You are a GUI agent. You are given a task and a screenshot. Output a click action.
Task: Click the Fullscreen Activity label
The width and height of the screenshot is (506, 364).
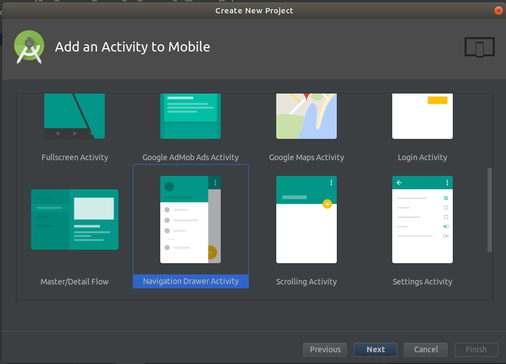click(x=75, y=157)
